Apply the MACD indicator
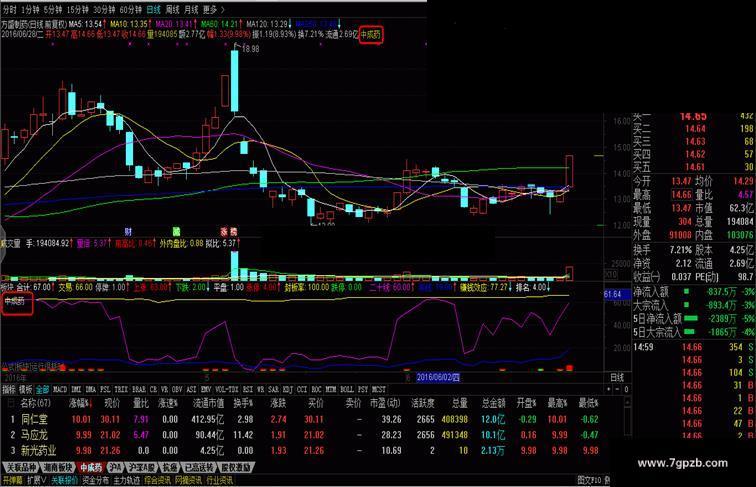Screen dimensions: 756x487 (60, 390)
